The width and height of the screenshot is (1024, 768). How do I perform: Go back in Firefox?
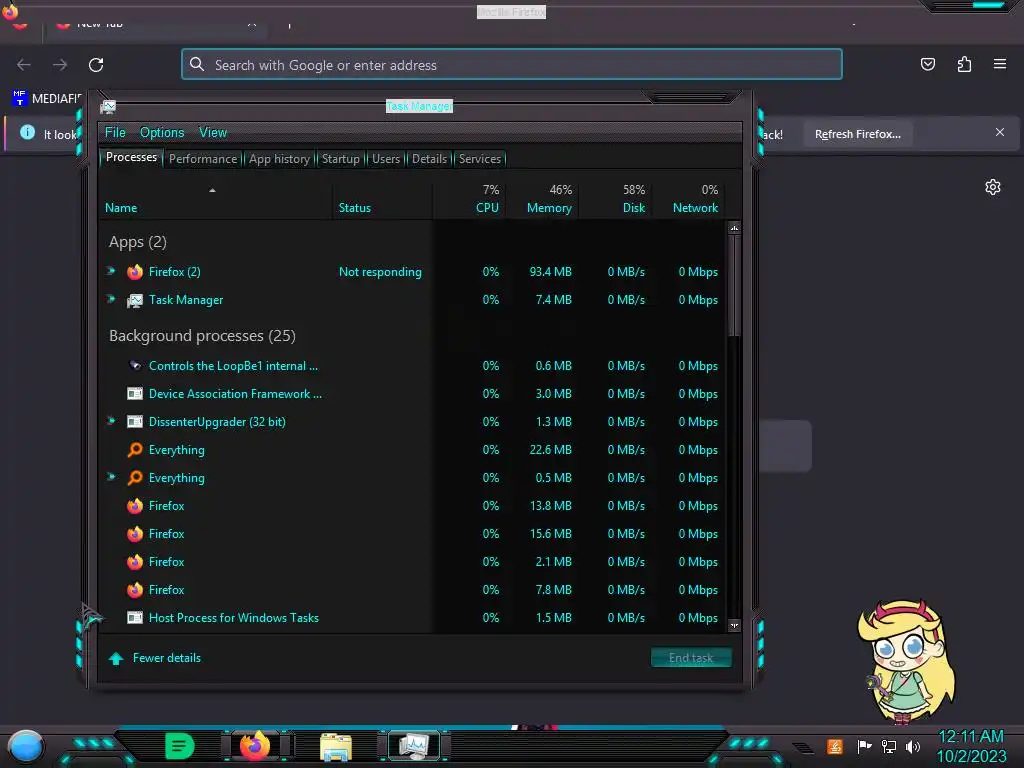(x=24, y=65)
